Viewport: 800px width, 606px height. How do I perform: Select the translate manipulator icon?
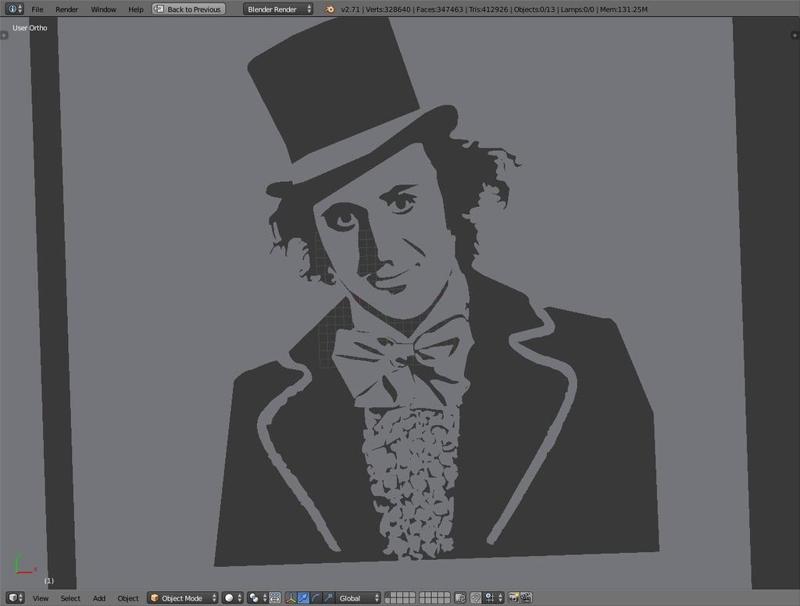click(x=303, y=596)
